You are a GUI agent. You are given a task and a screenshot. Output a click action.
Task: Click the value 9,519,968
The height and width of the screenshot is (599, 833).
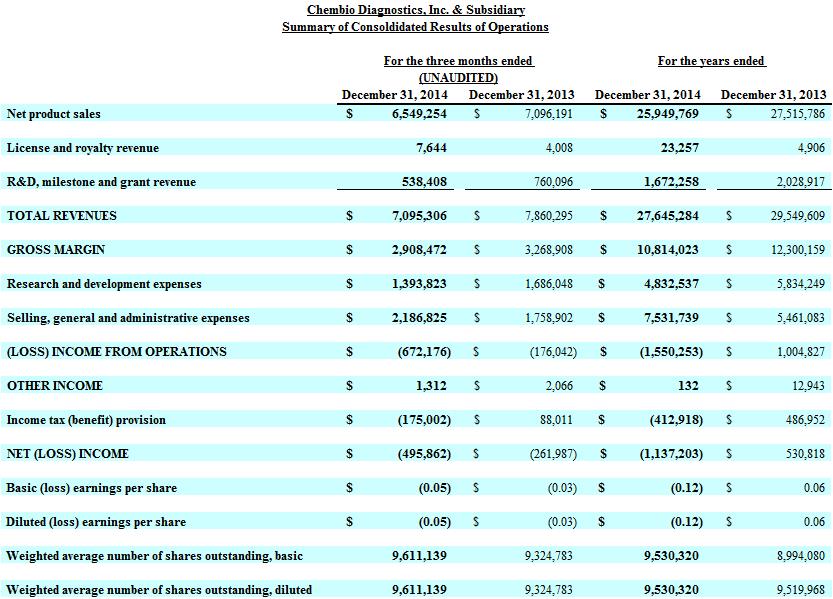[801, 589]
